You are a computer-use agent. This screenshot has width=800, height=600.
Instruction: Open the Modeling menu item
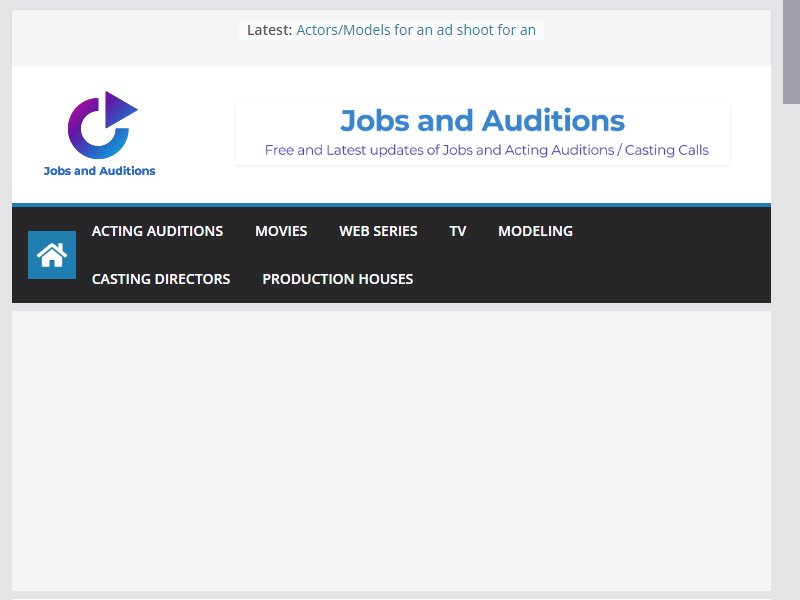[x=535, y=231]
